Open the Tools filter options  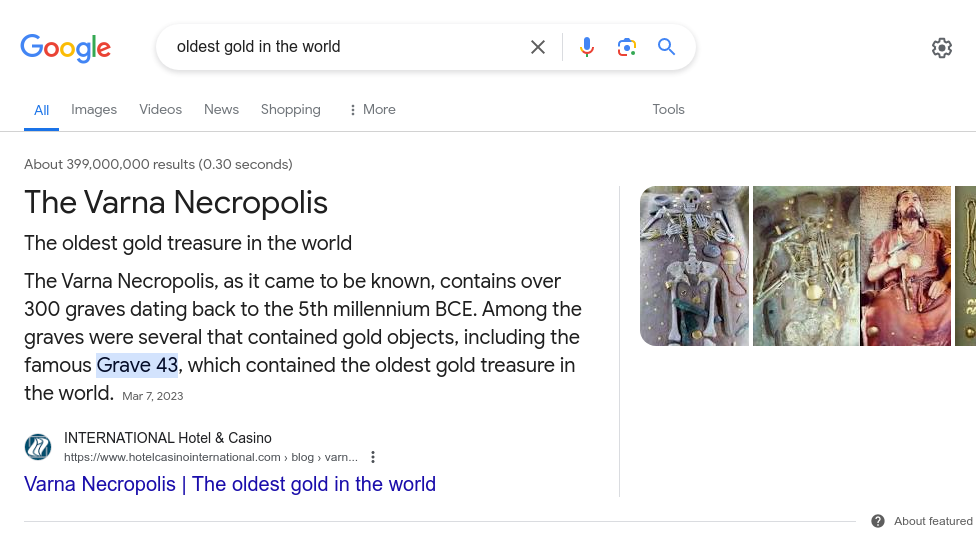coord(668,110)
